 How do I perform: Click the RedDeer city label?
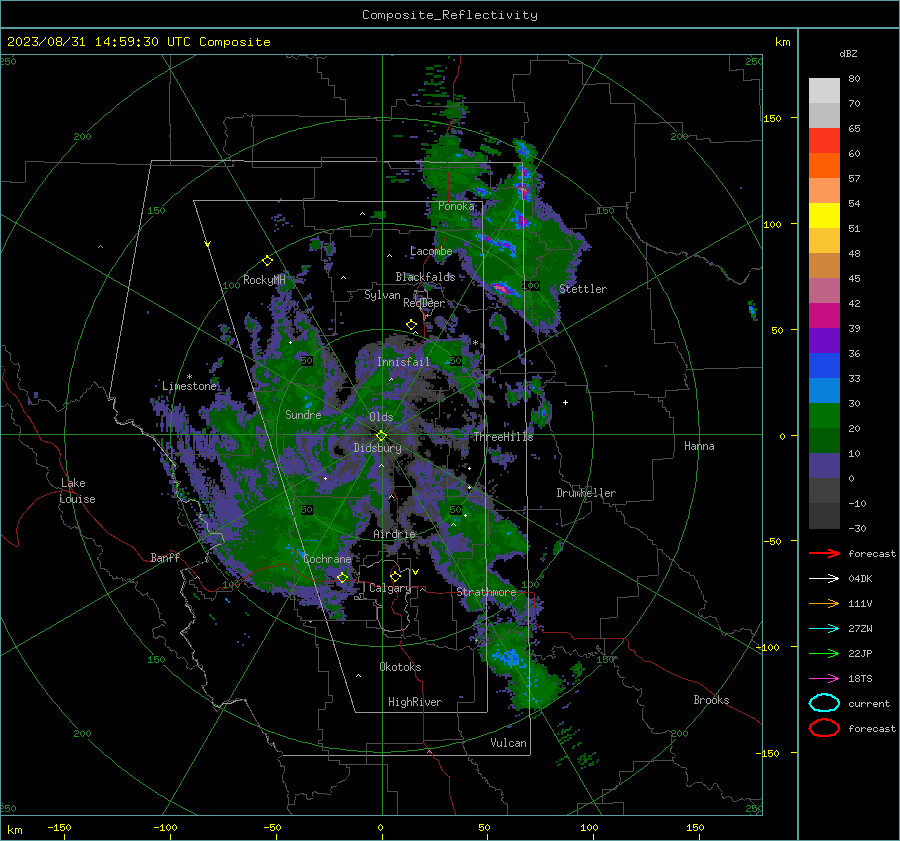(x=424, y=303)
